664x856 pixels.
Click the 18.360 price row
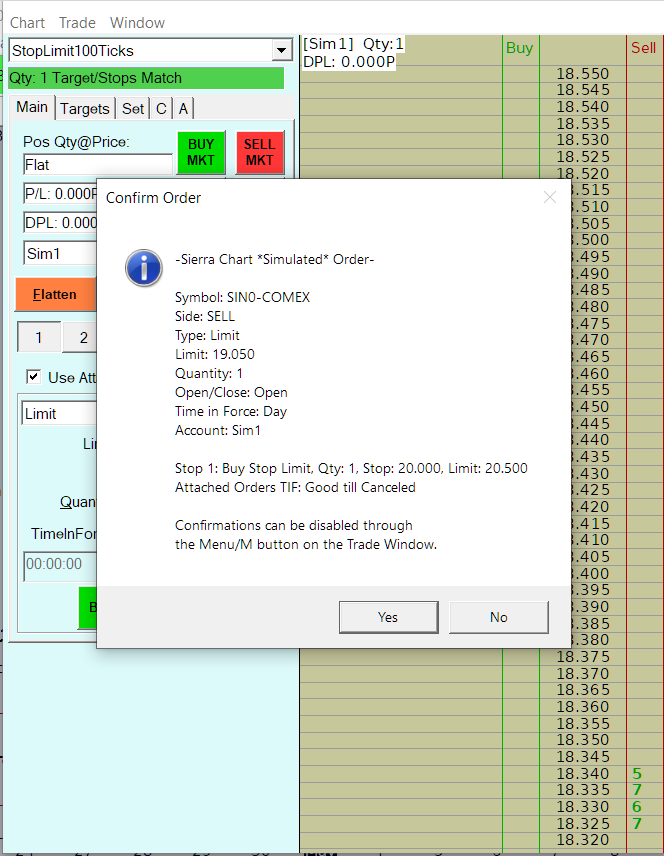583,707
